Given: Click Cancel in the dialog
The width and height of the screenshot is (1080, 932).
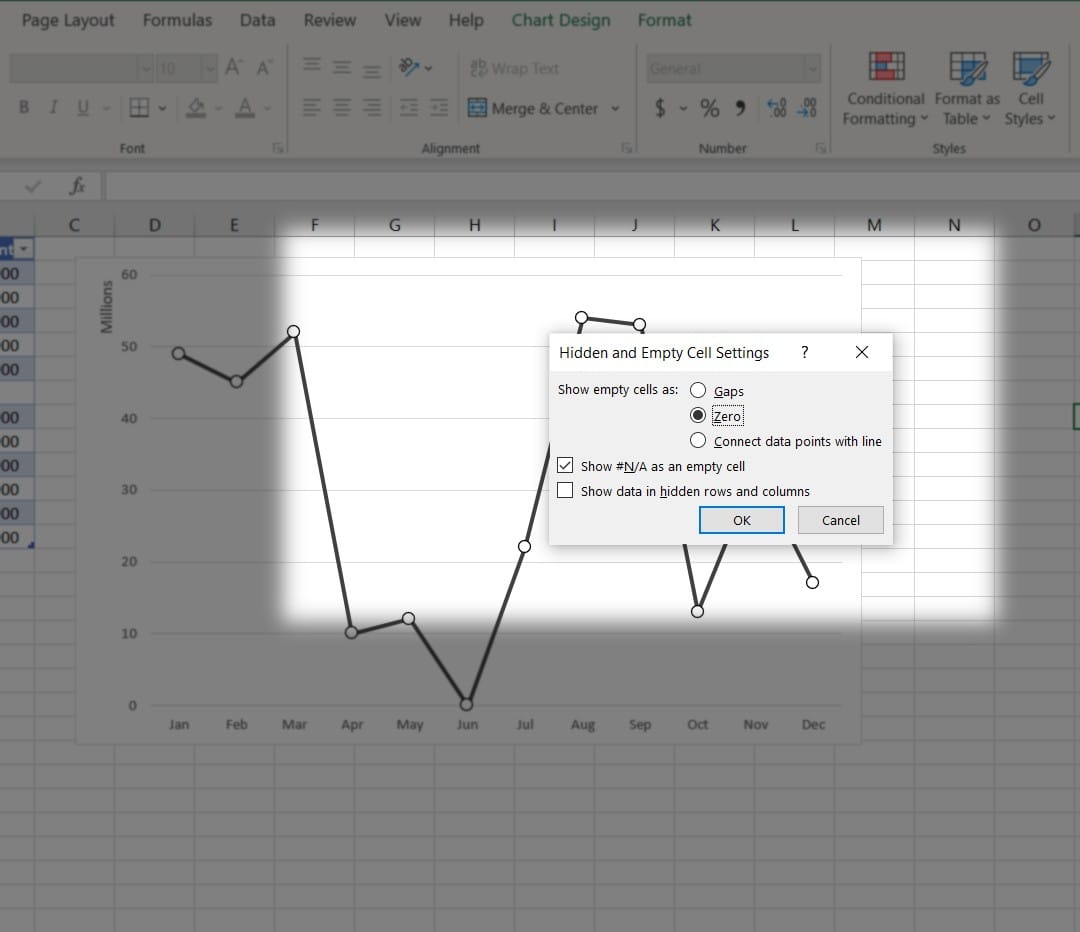Looking at the screenshot, I should 840,520.
